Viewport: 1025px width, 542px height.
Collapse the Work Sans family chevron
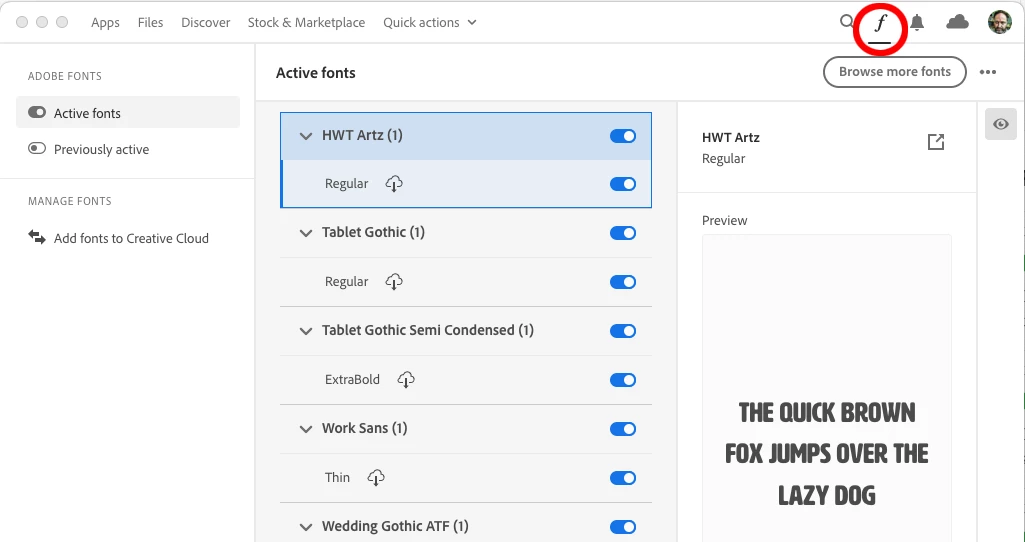pos(305,430)
